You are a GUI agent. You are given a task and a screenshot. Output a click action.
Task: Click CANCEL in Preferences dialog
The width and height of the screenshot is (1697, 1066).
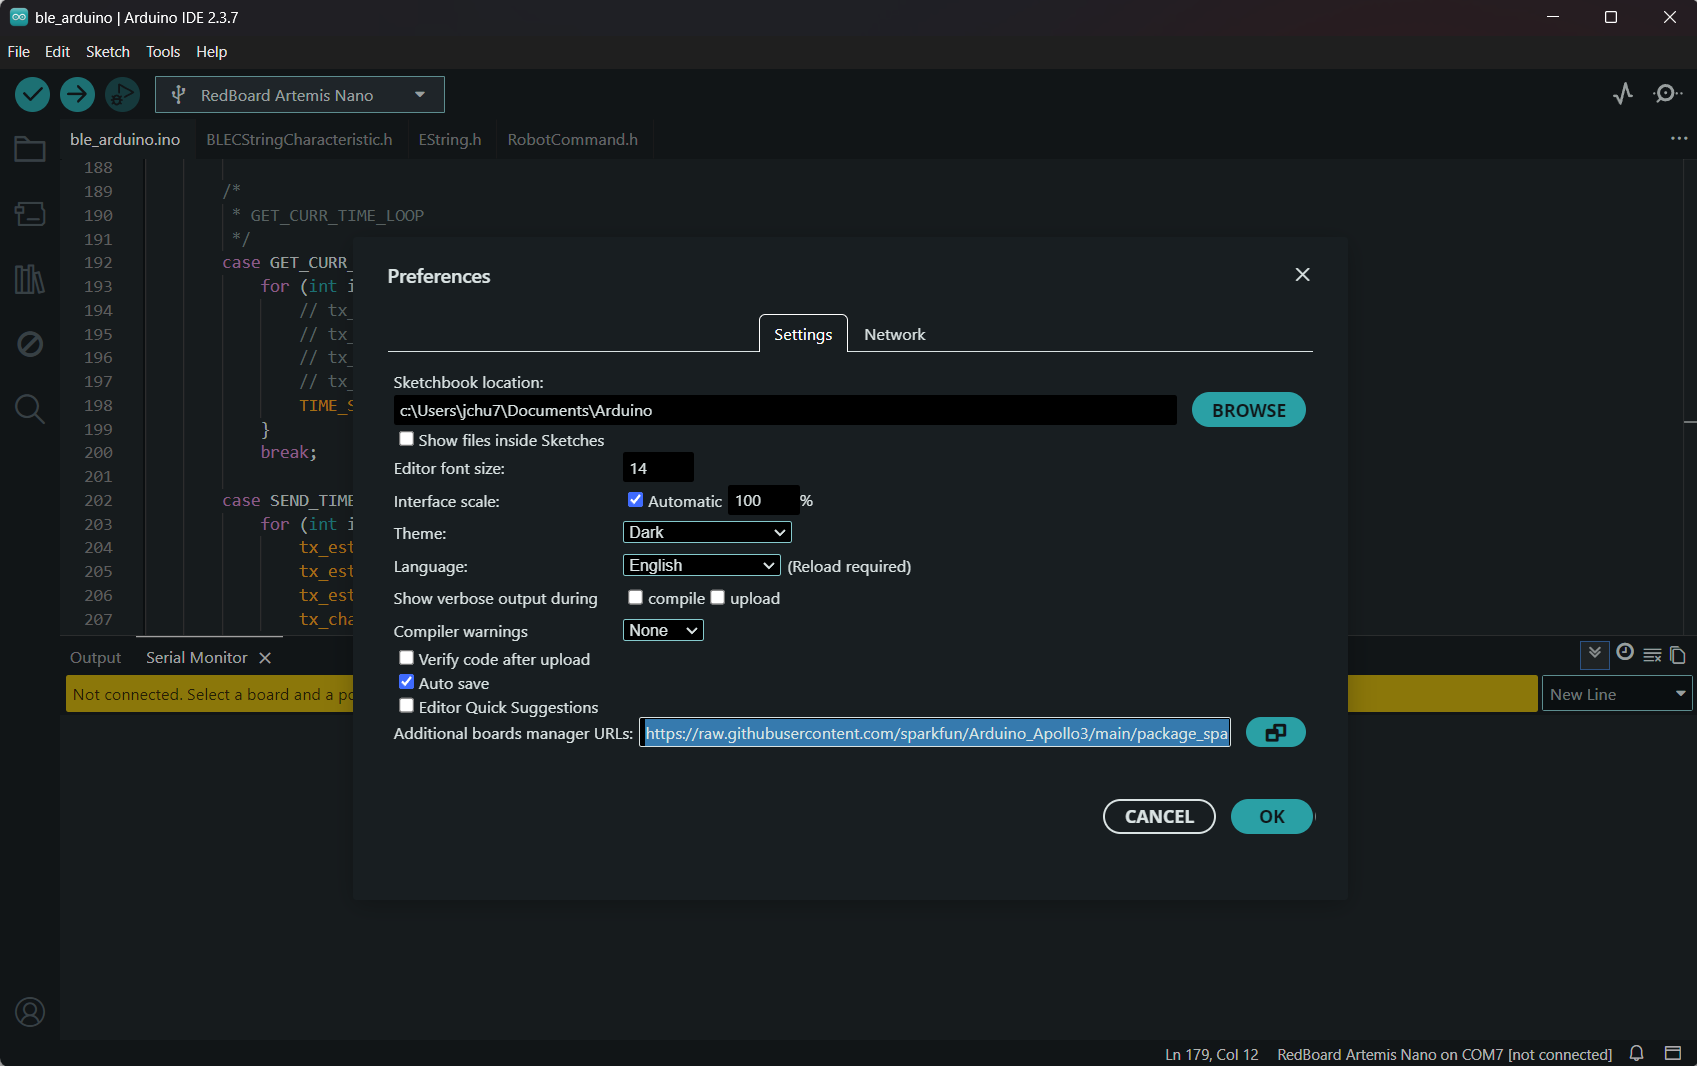[x=1158, y=817]
